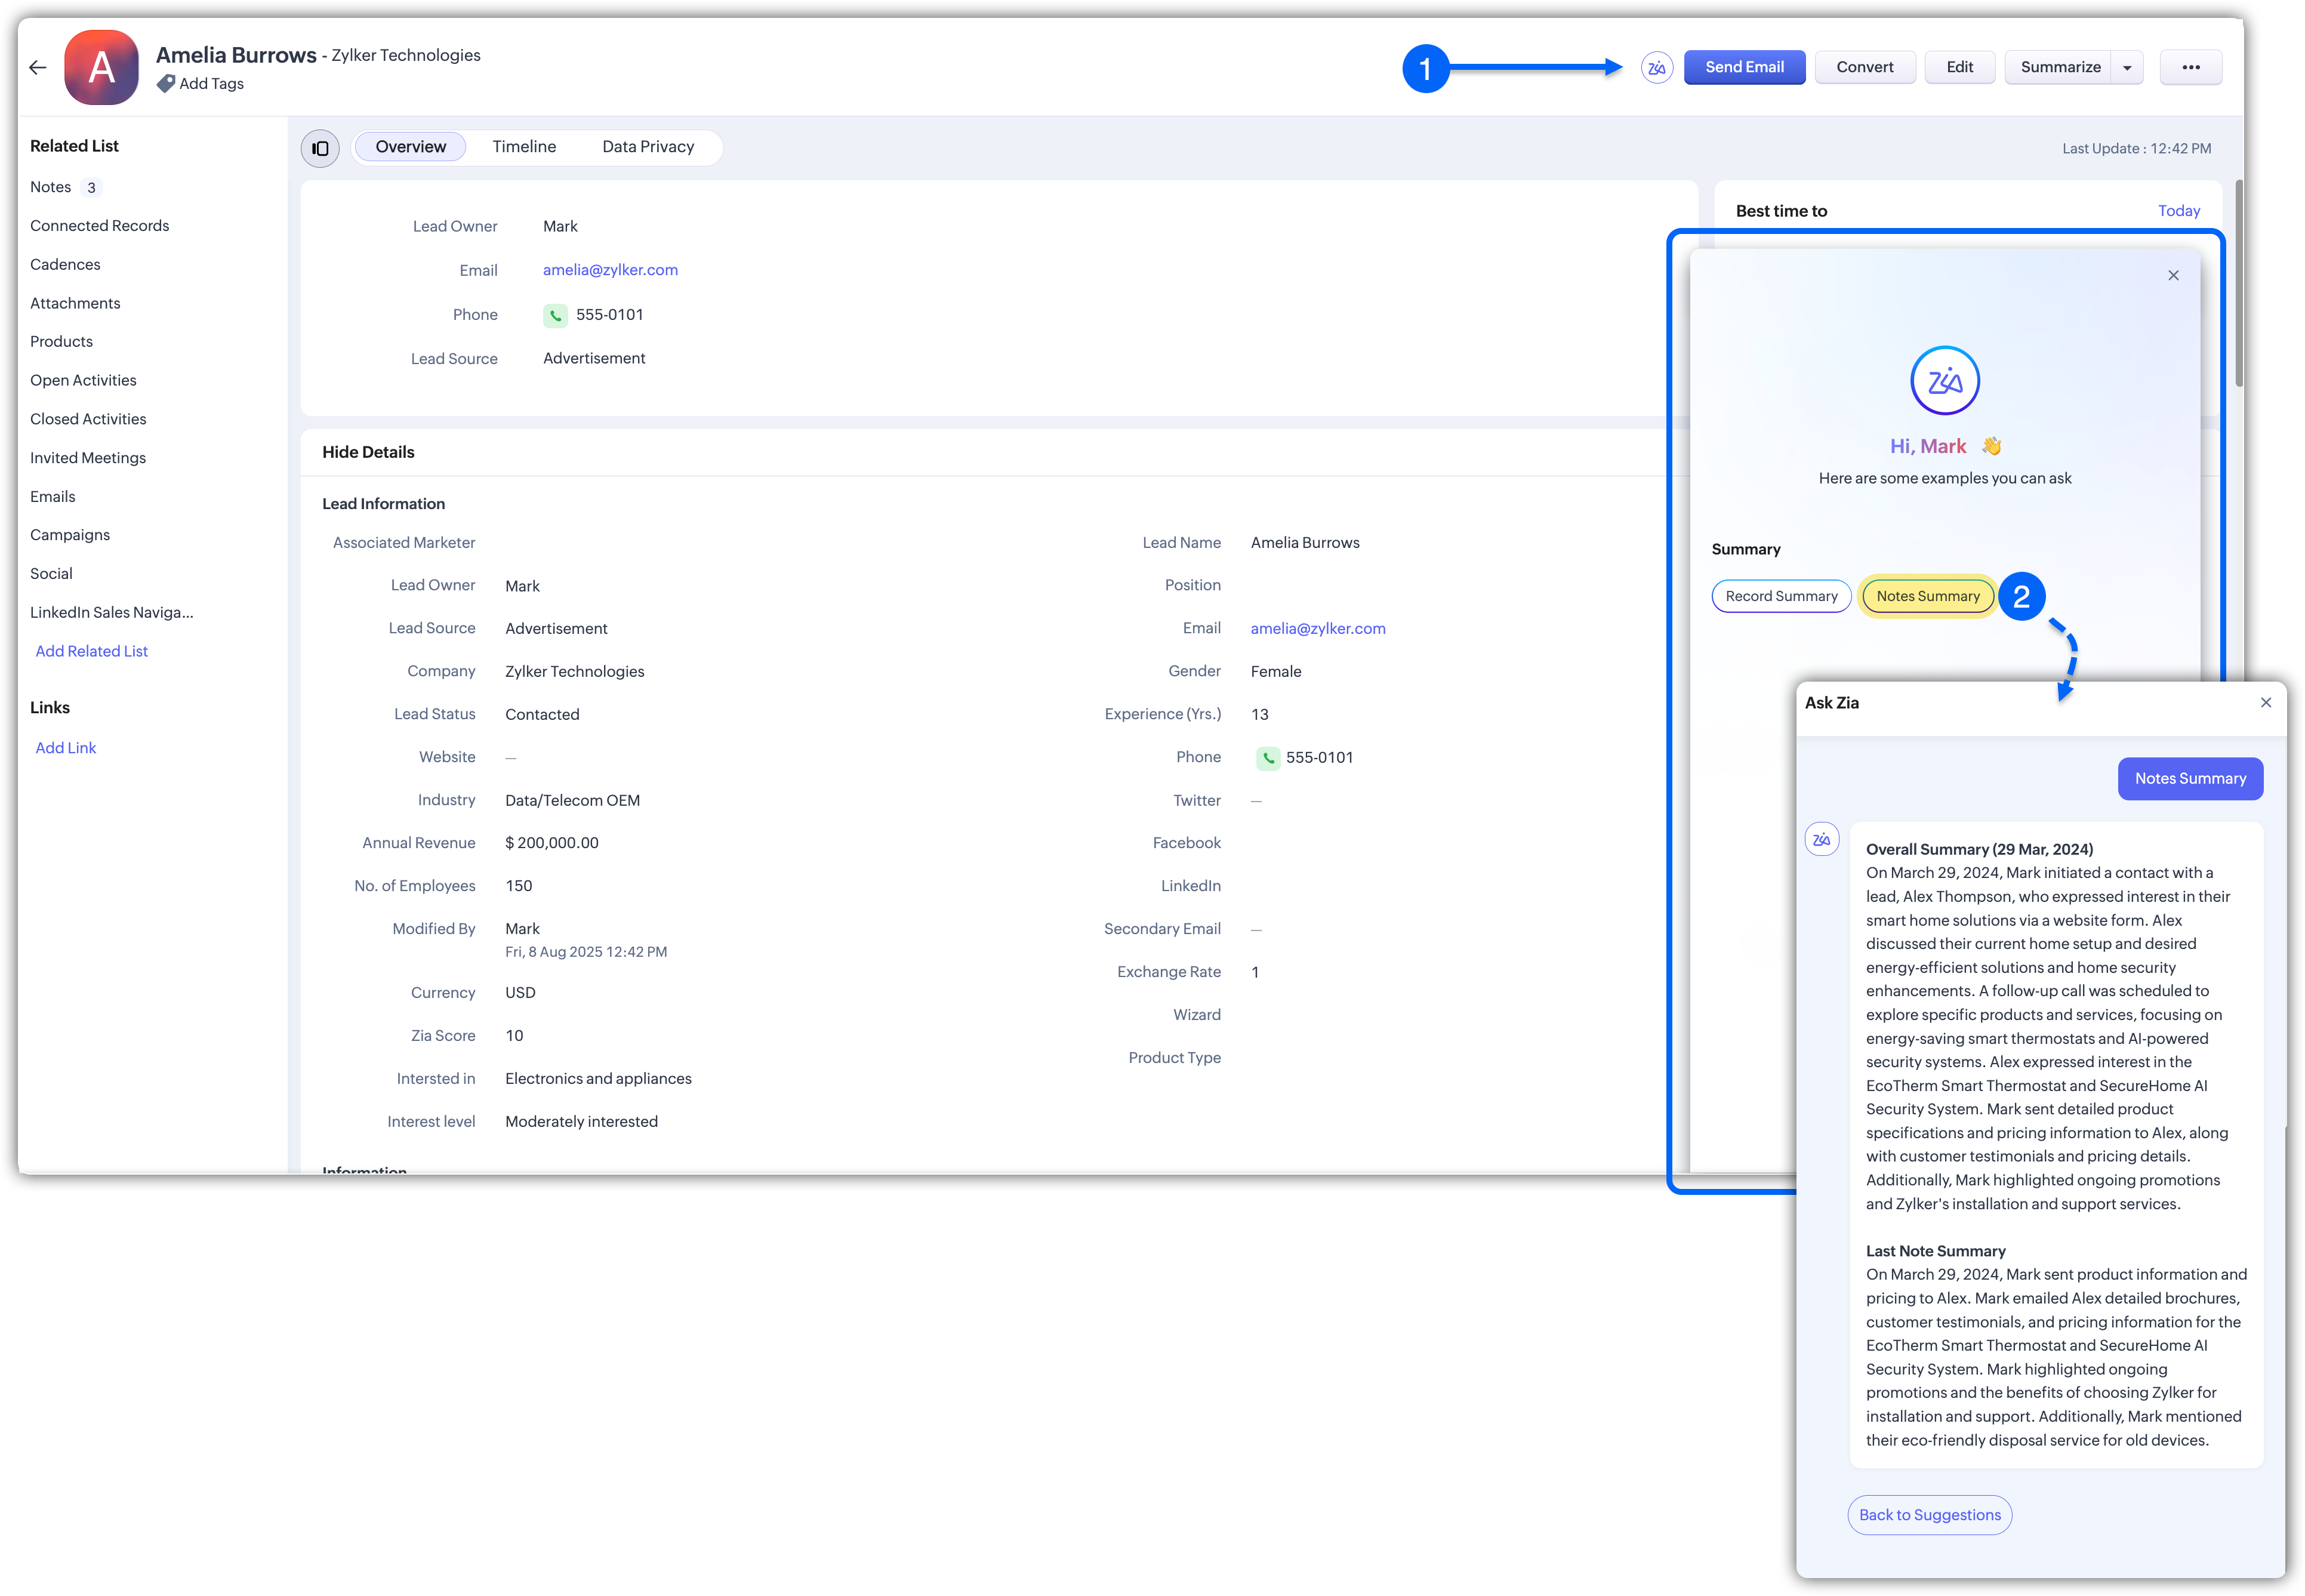This screenshot has height=1596, width=2305.
Task: Click the green phone icon beside 555-0101
Action: [555, 315]
